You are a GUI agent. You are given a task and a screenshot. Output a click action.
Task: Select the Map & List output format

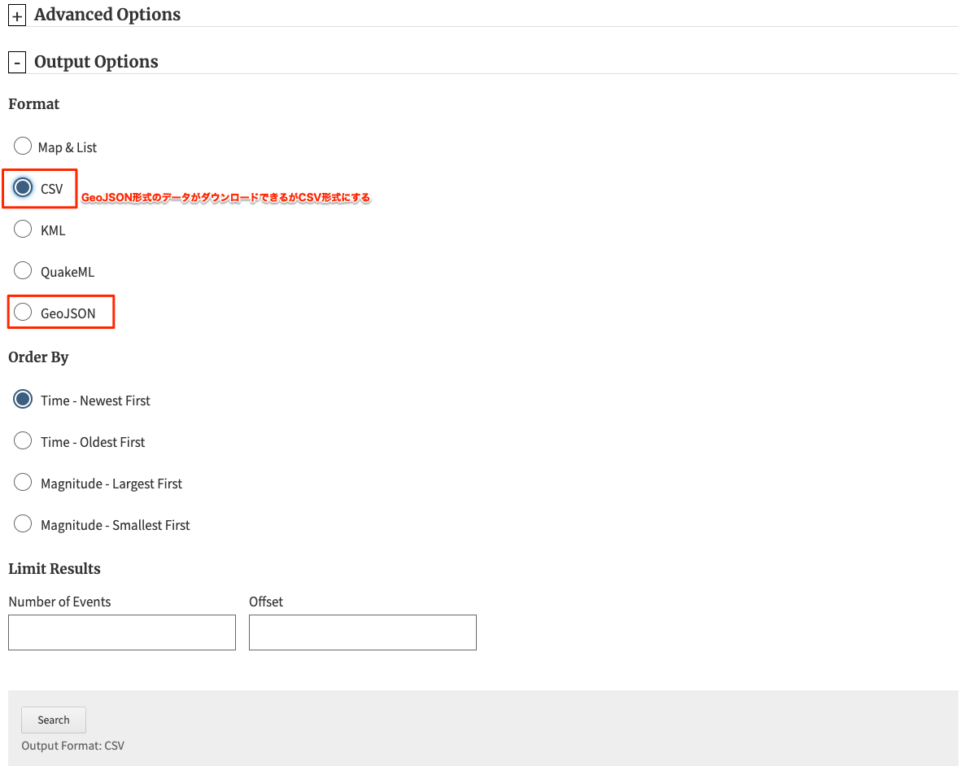(x=22, y=146)
